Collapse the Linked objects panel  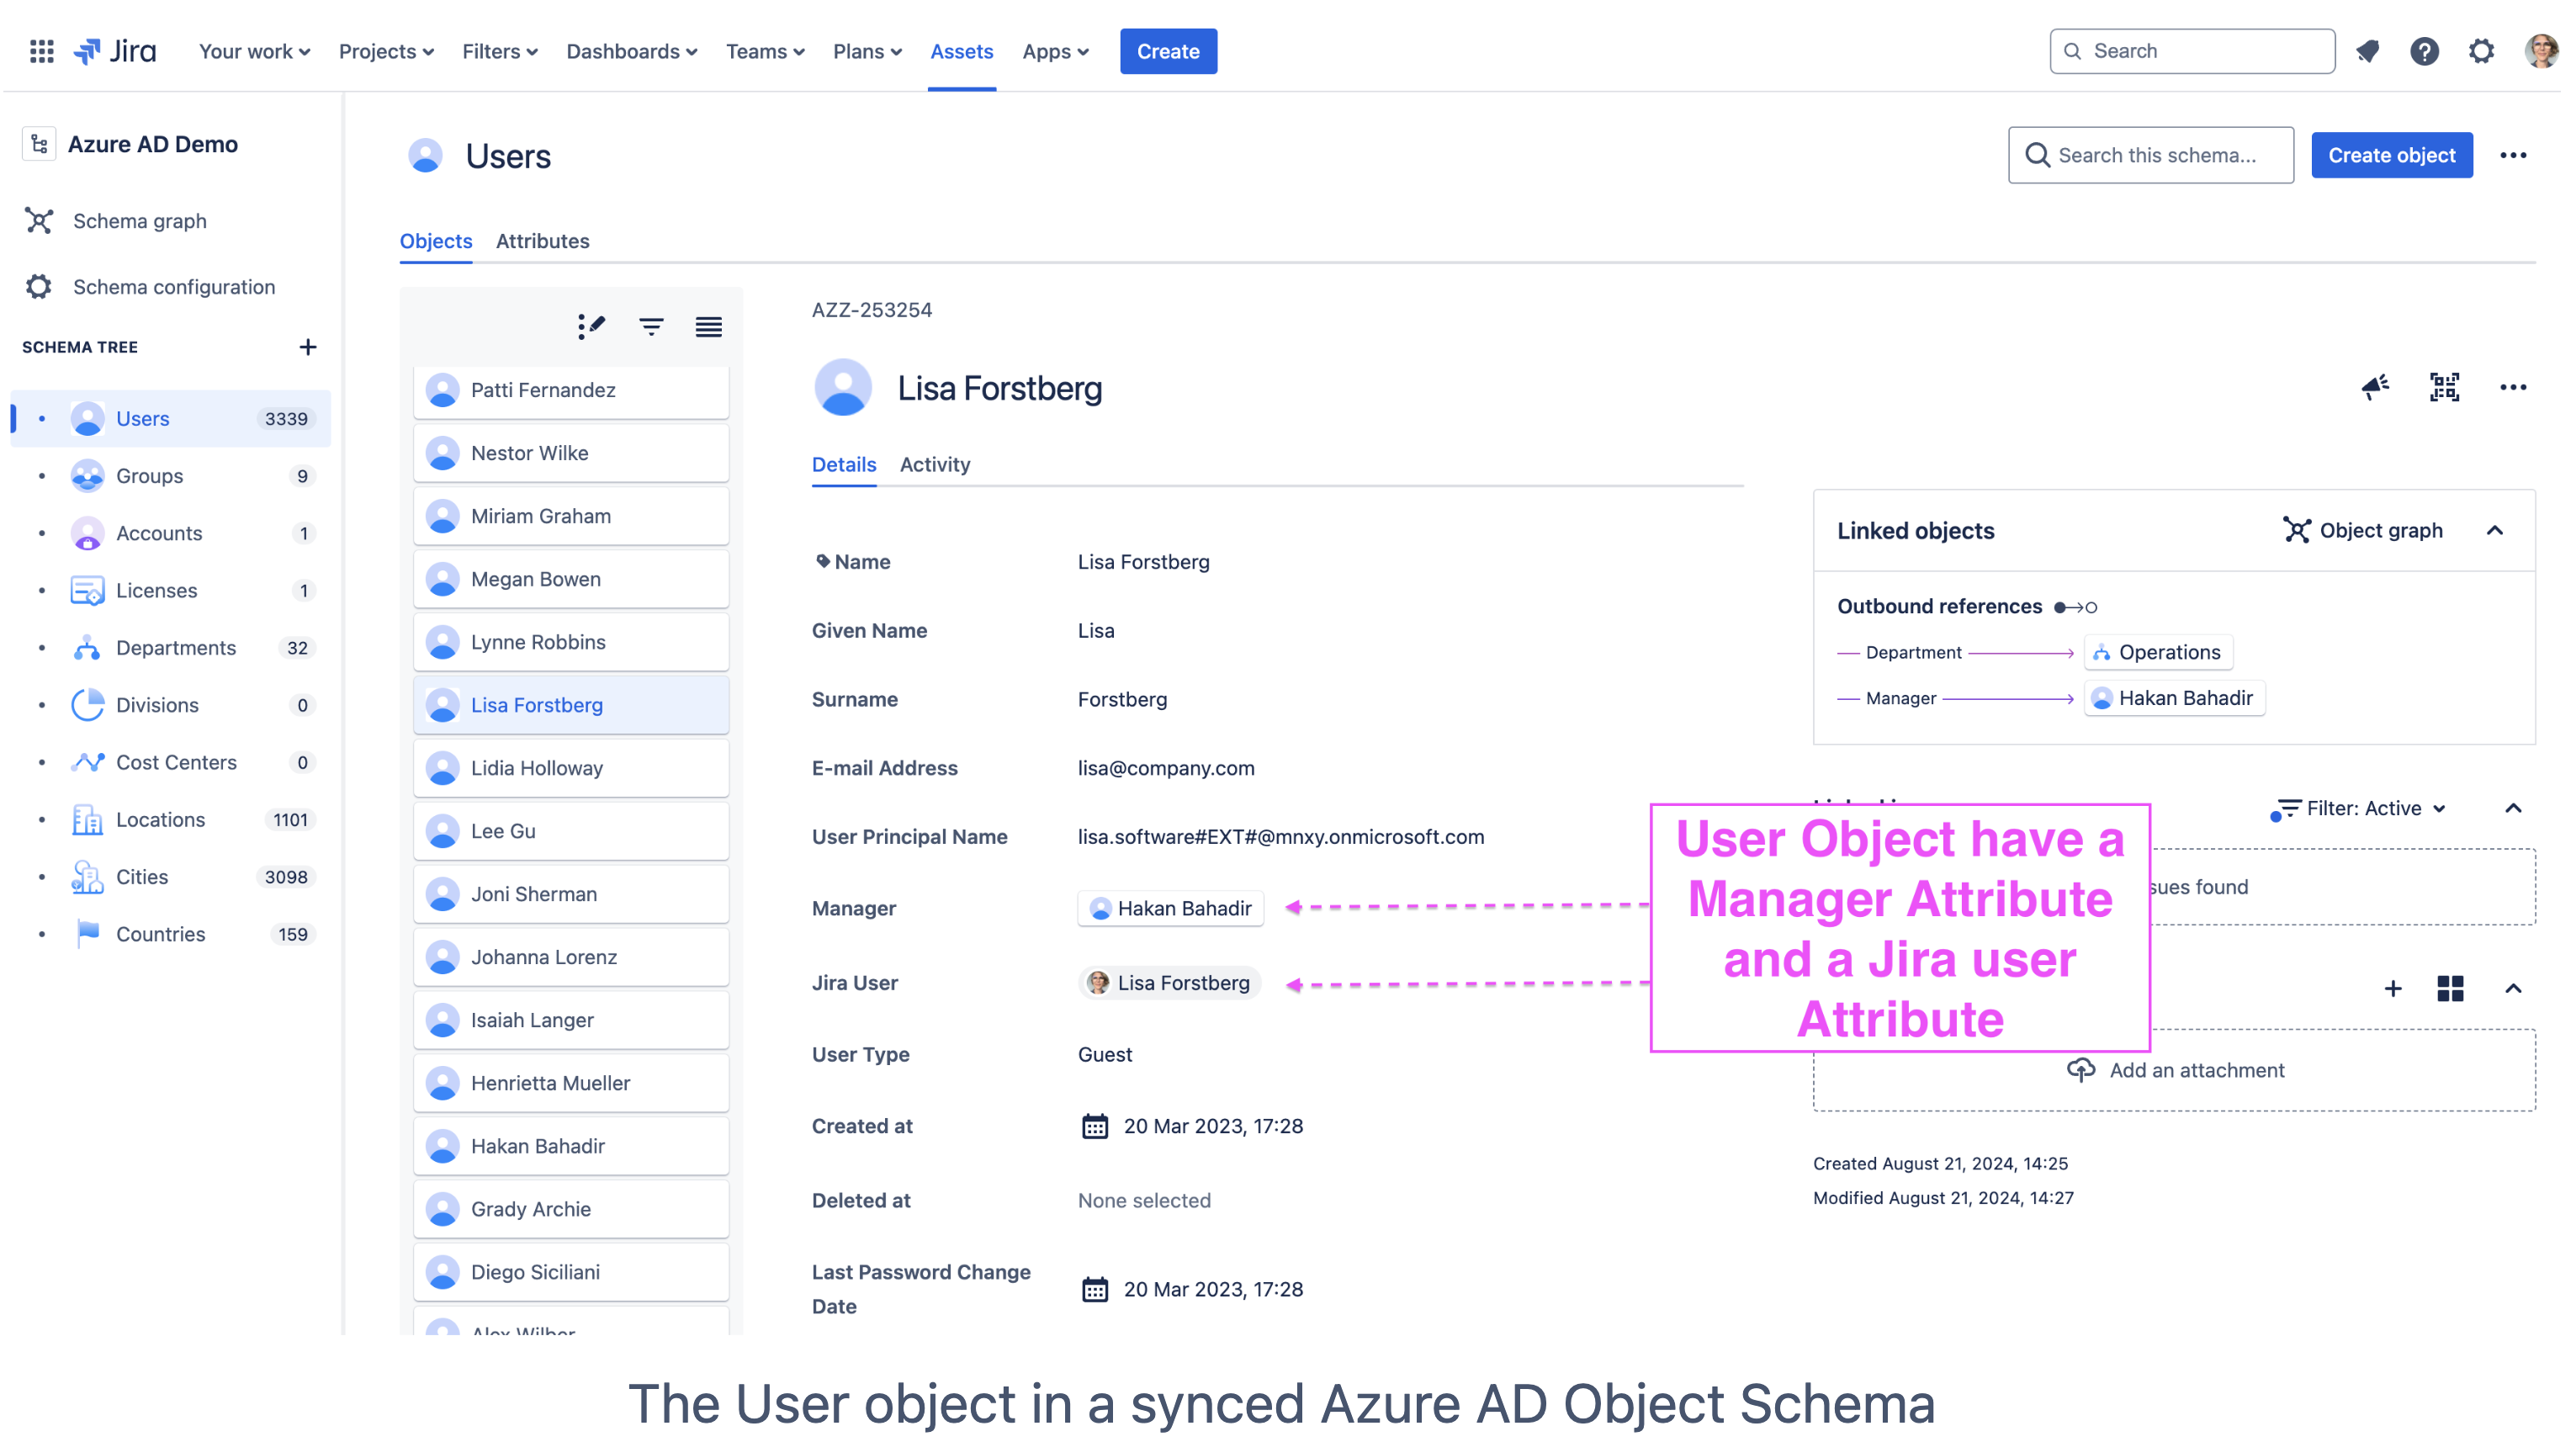(2495, 530)
